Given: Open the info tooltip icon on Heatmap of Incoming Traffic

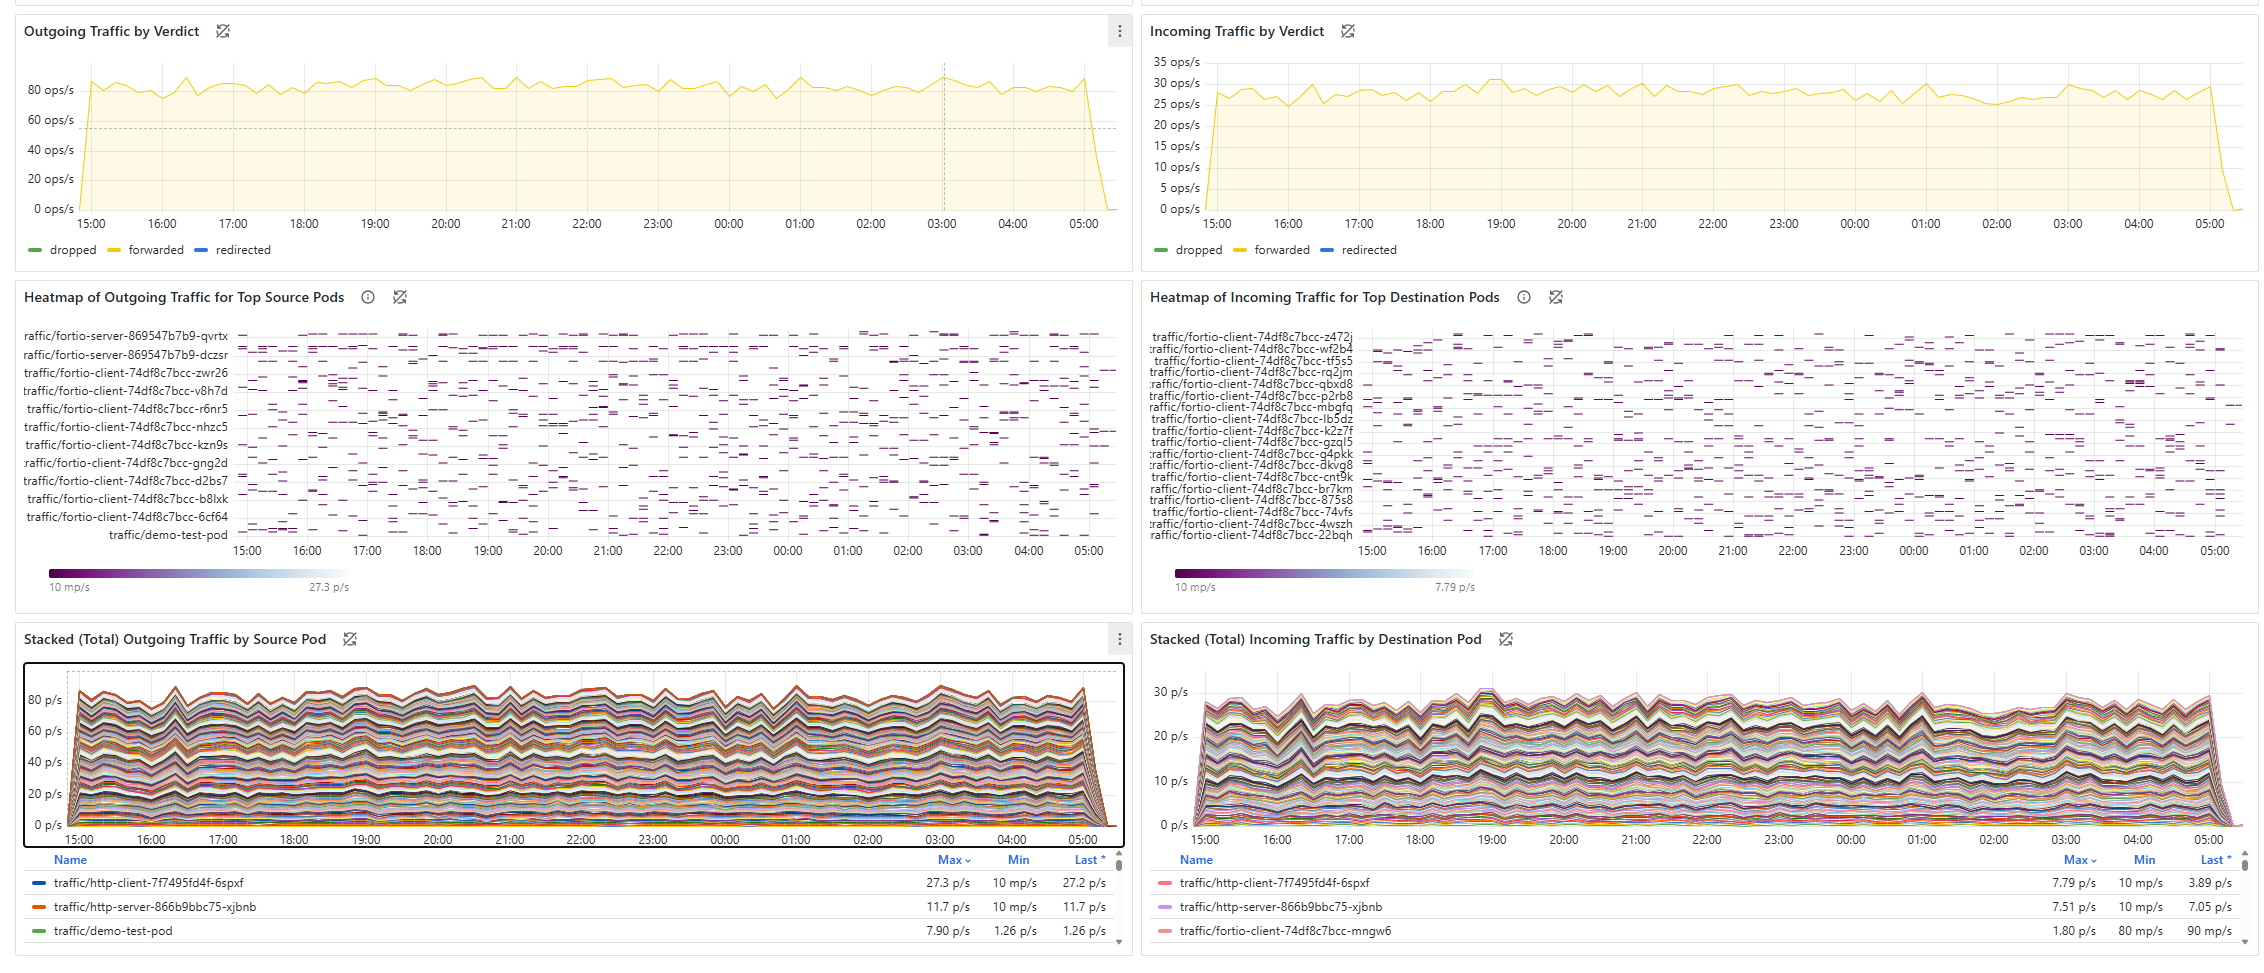Looking at the screenshot, I should click(1524, 297).
